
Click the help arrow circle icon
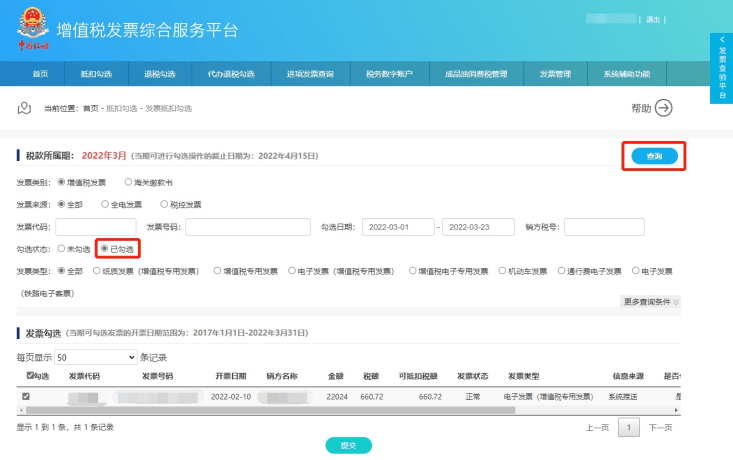(x=663, y=108)
